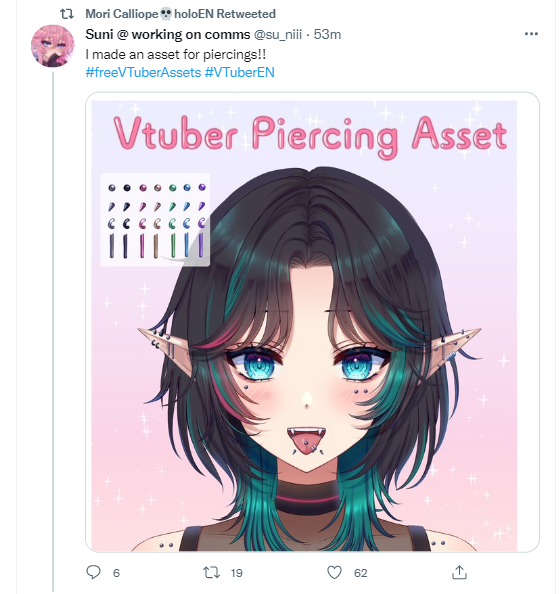559x594 pixels.
Task: Click the #freeVTuberAssets hashtag
Action: [143, 72]
